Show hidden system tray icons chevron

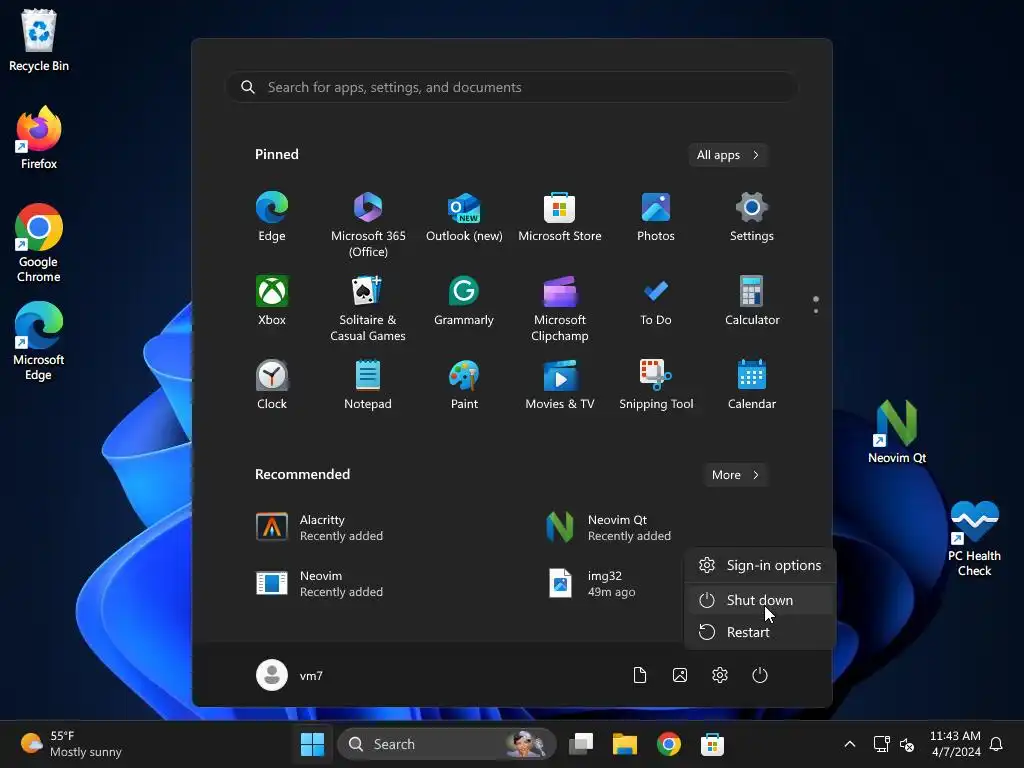(x=850, y=744)
